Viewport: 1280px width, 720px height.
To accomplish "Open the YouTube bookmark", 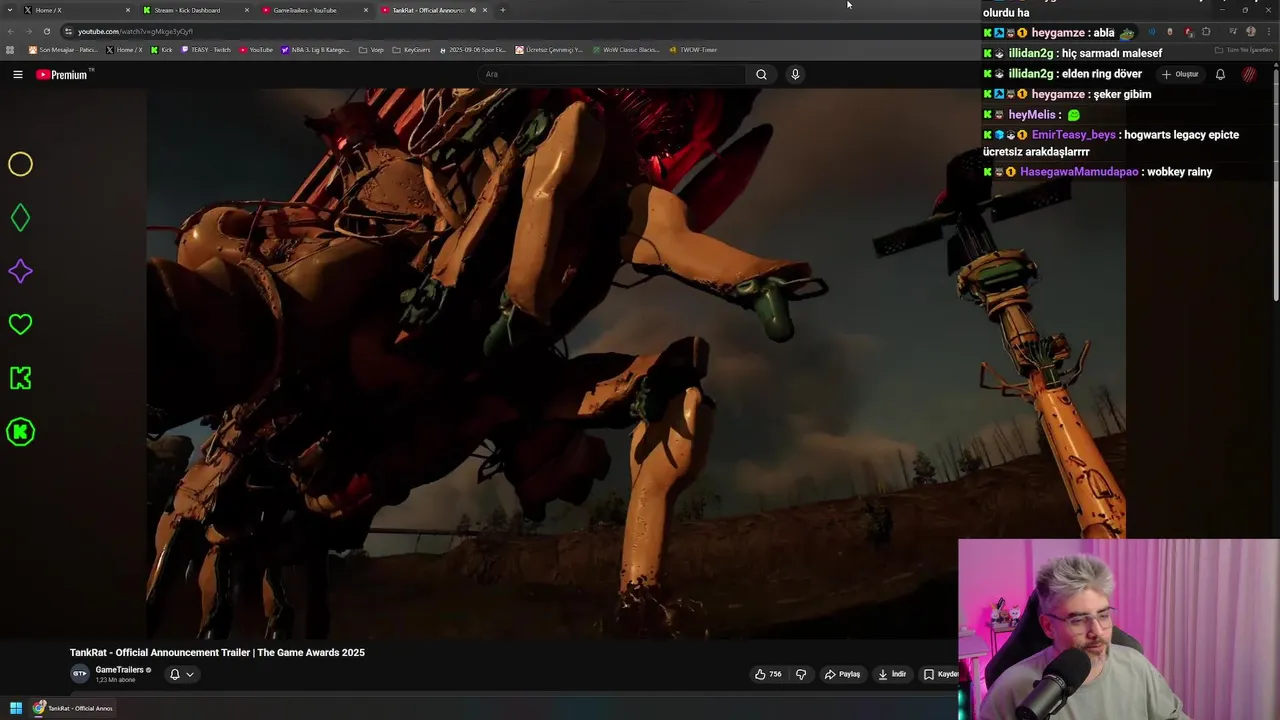I will [x=256, y=50].
